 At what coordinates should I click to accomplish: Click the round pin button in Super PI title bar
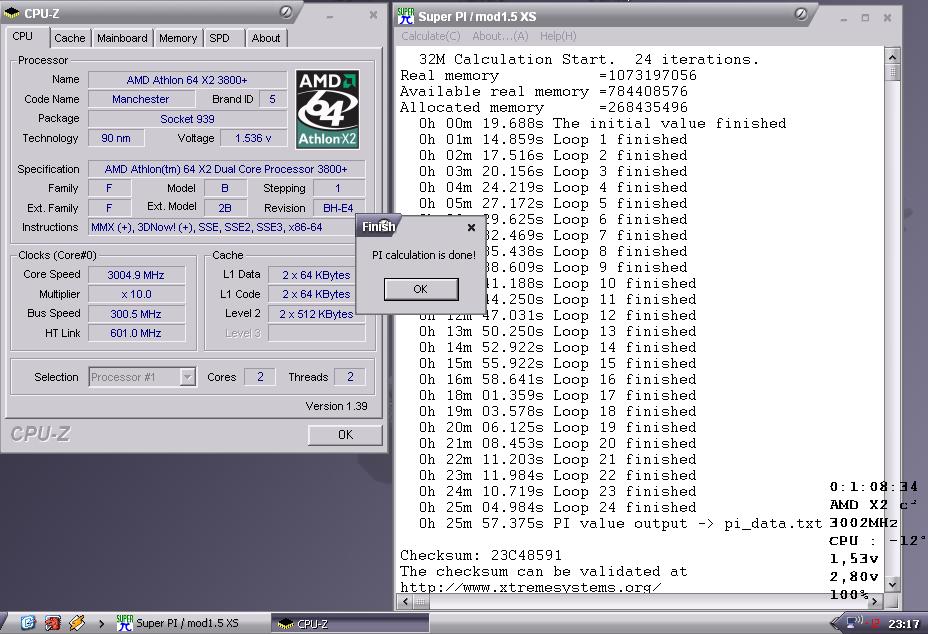[800, 14]
